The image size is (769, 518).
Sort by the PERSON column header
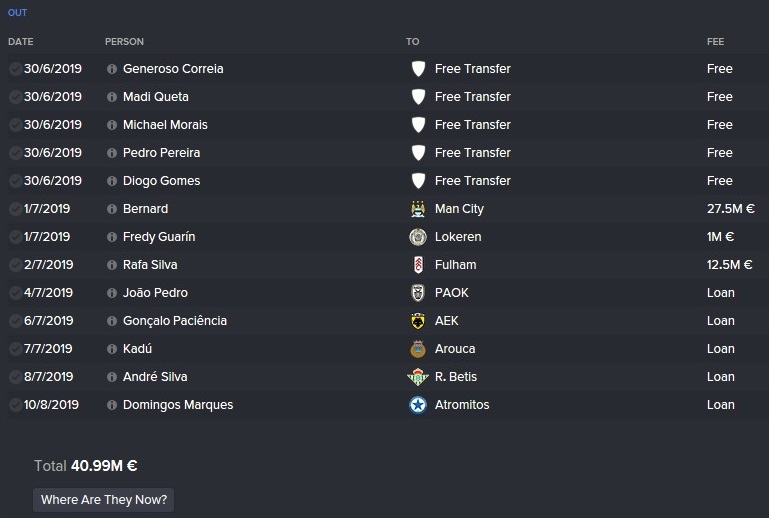124,42
